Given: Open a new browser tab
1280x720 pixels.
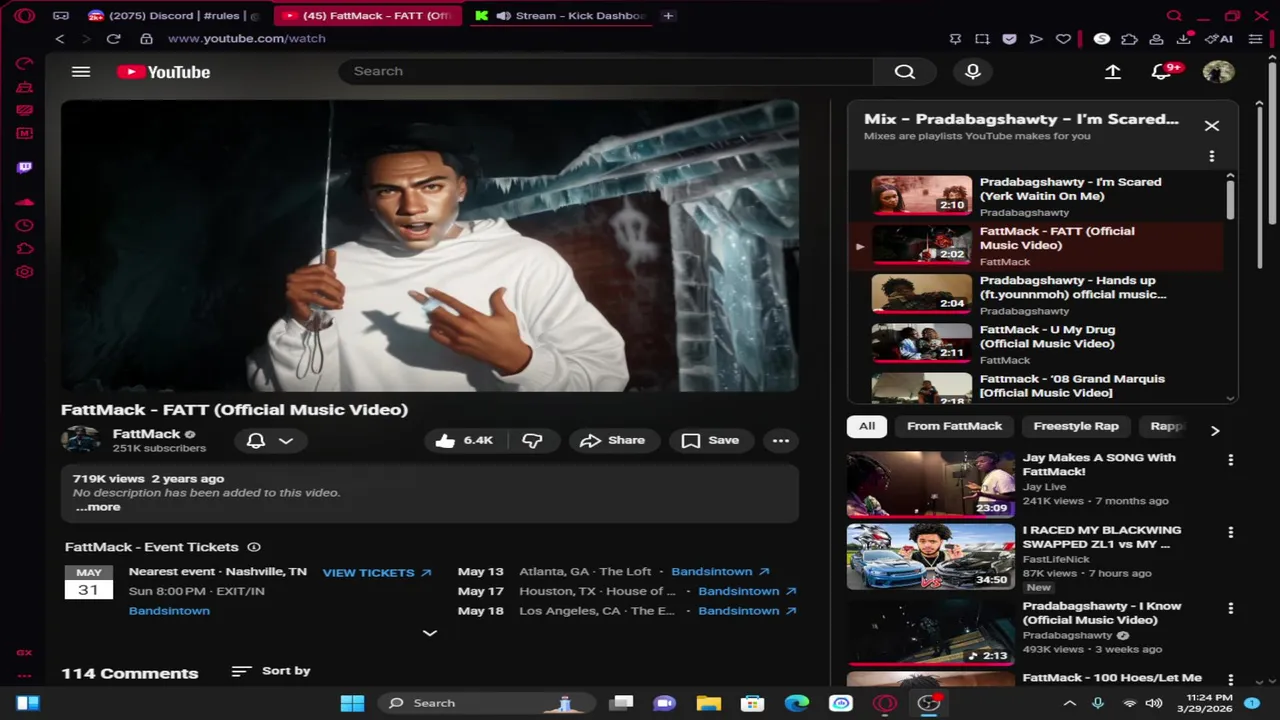Looking at the screenshot, I should (668, 15).
